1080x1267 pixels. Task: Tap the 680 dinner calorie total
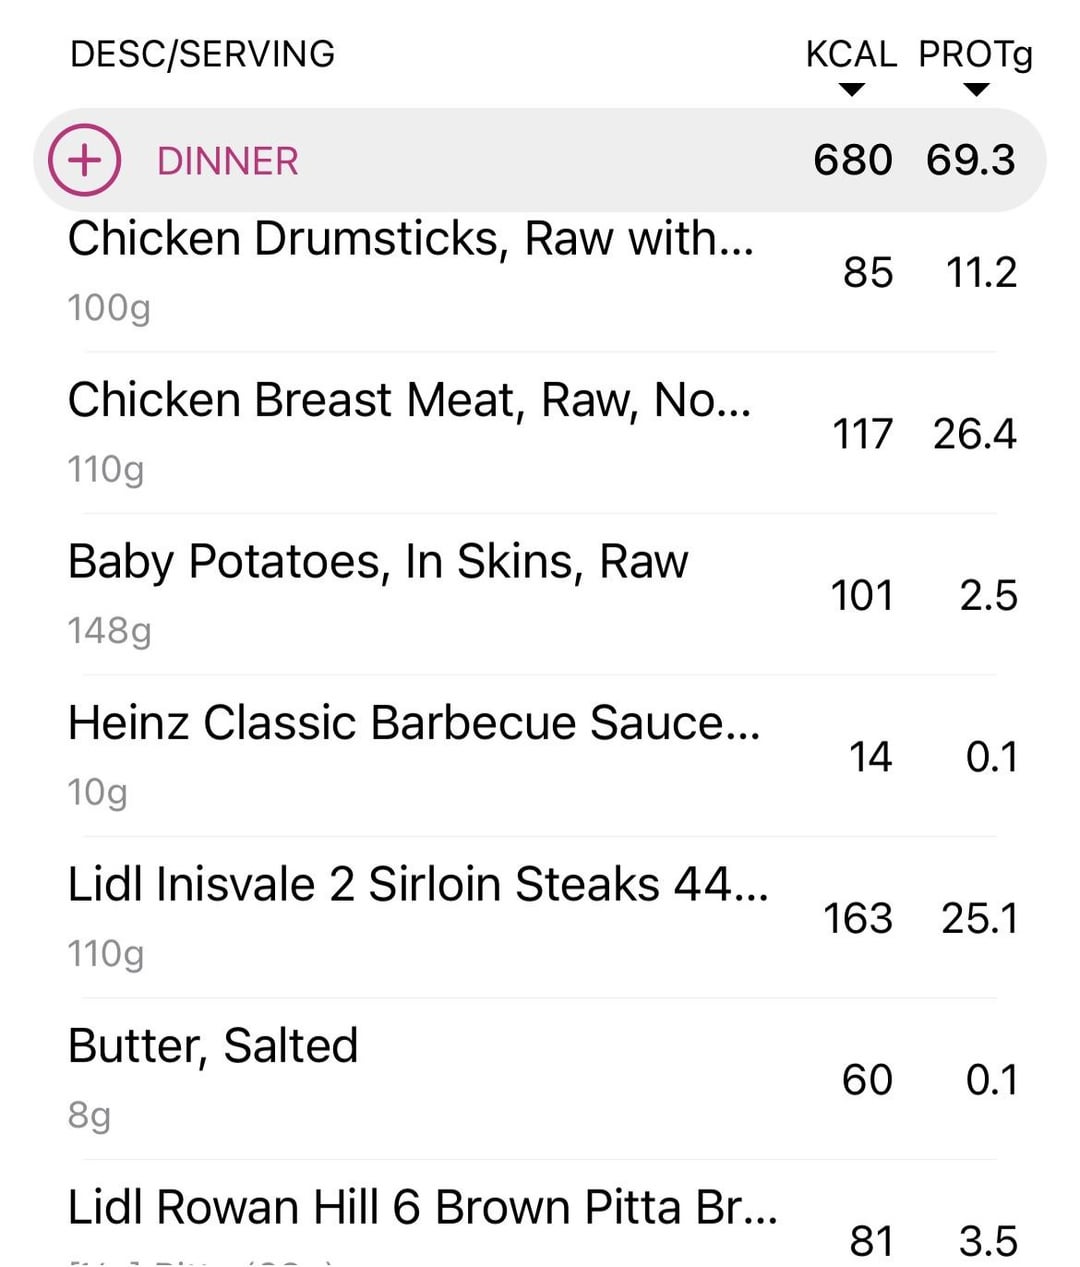click(853, 160)
